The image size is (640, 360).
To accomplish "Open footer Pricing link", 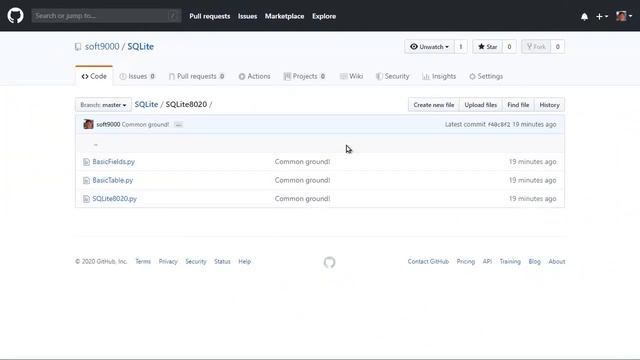I will tap(466, 262).
